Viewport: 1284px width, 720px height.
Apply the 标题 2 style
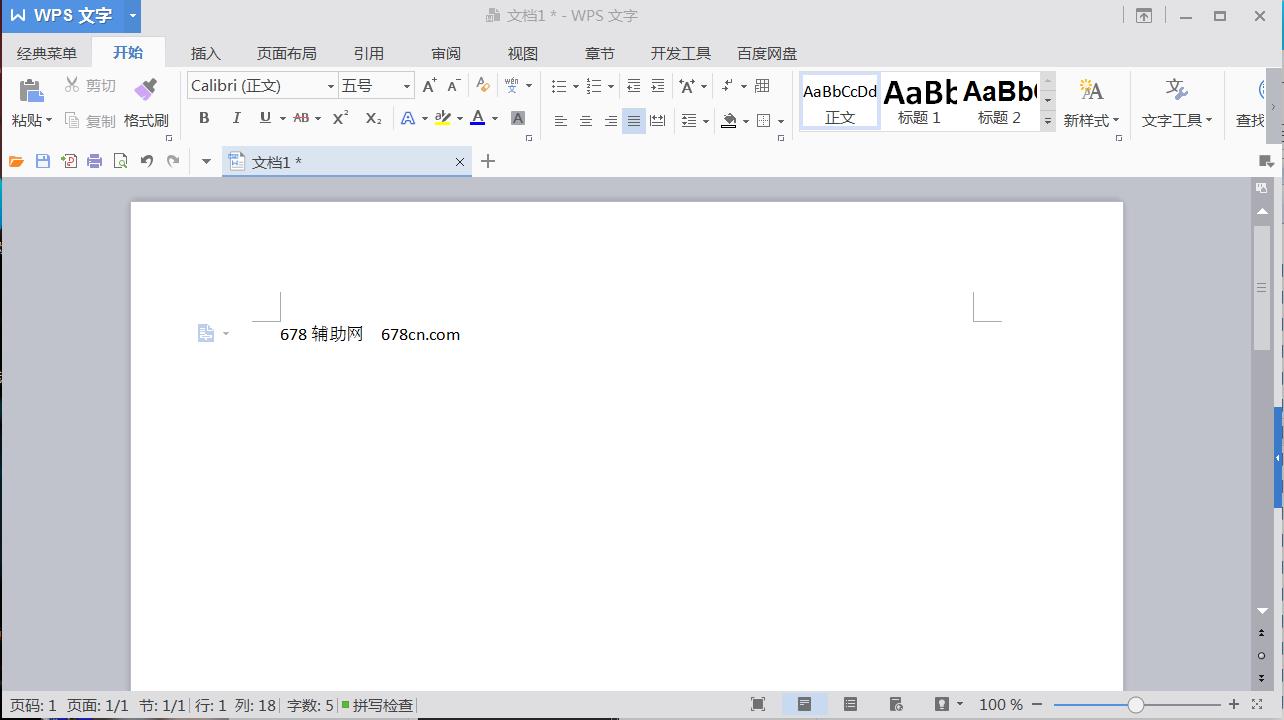click(x=1000, y=101)
